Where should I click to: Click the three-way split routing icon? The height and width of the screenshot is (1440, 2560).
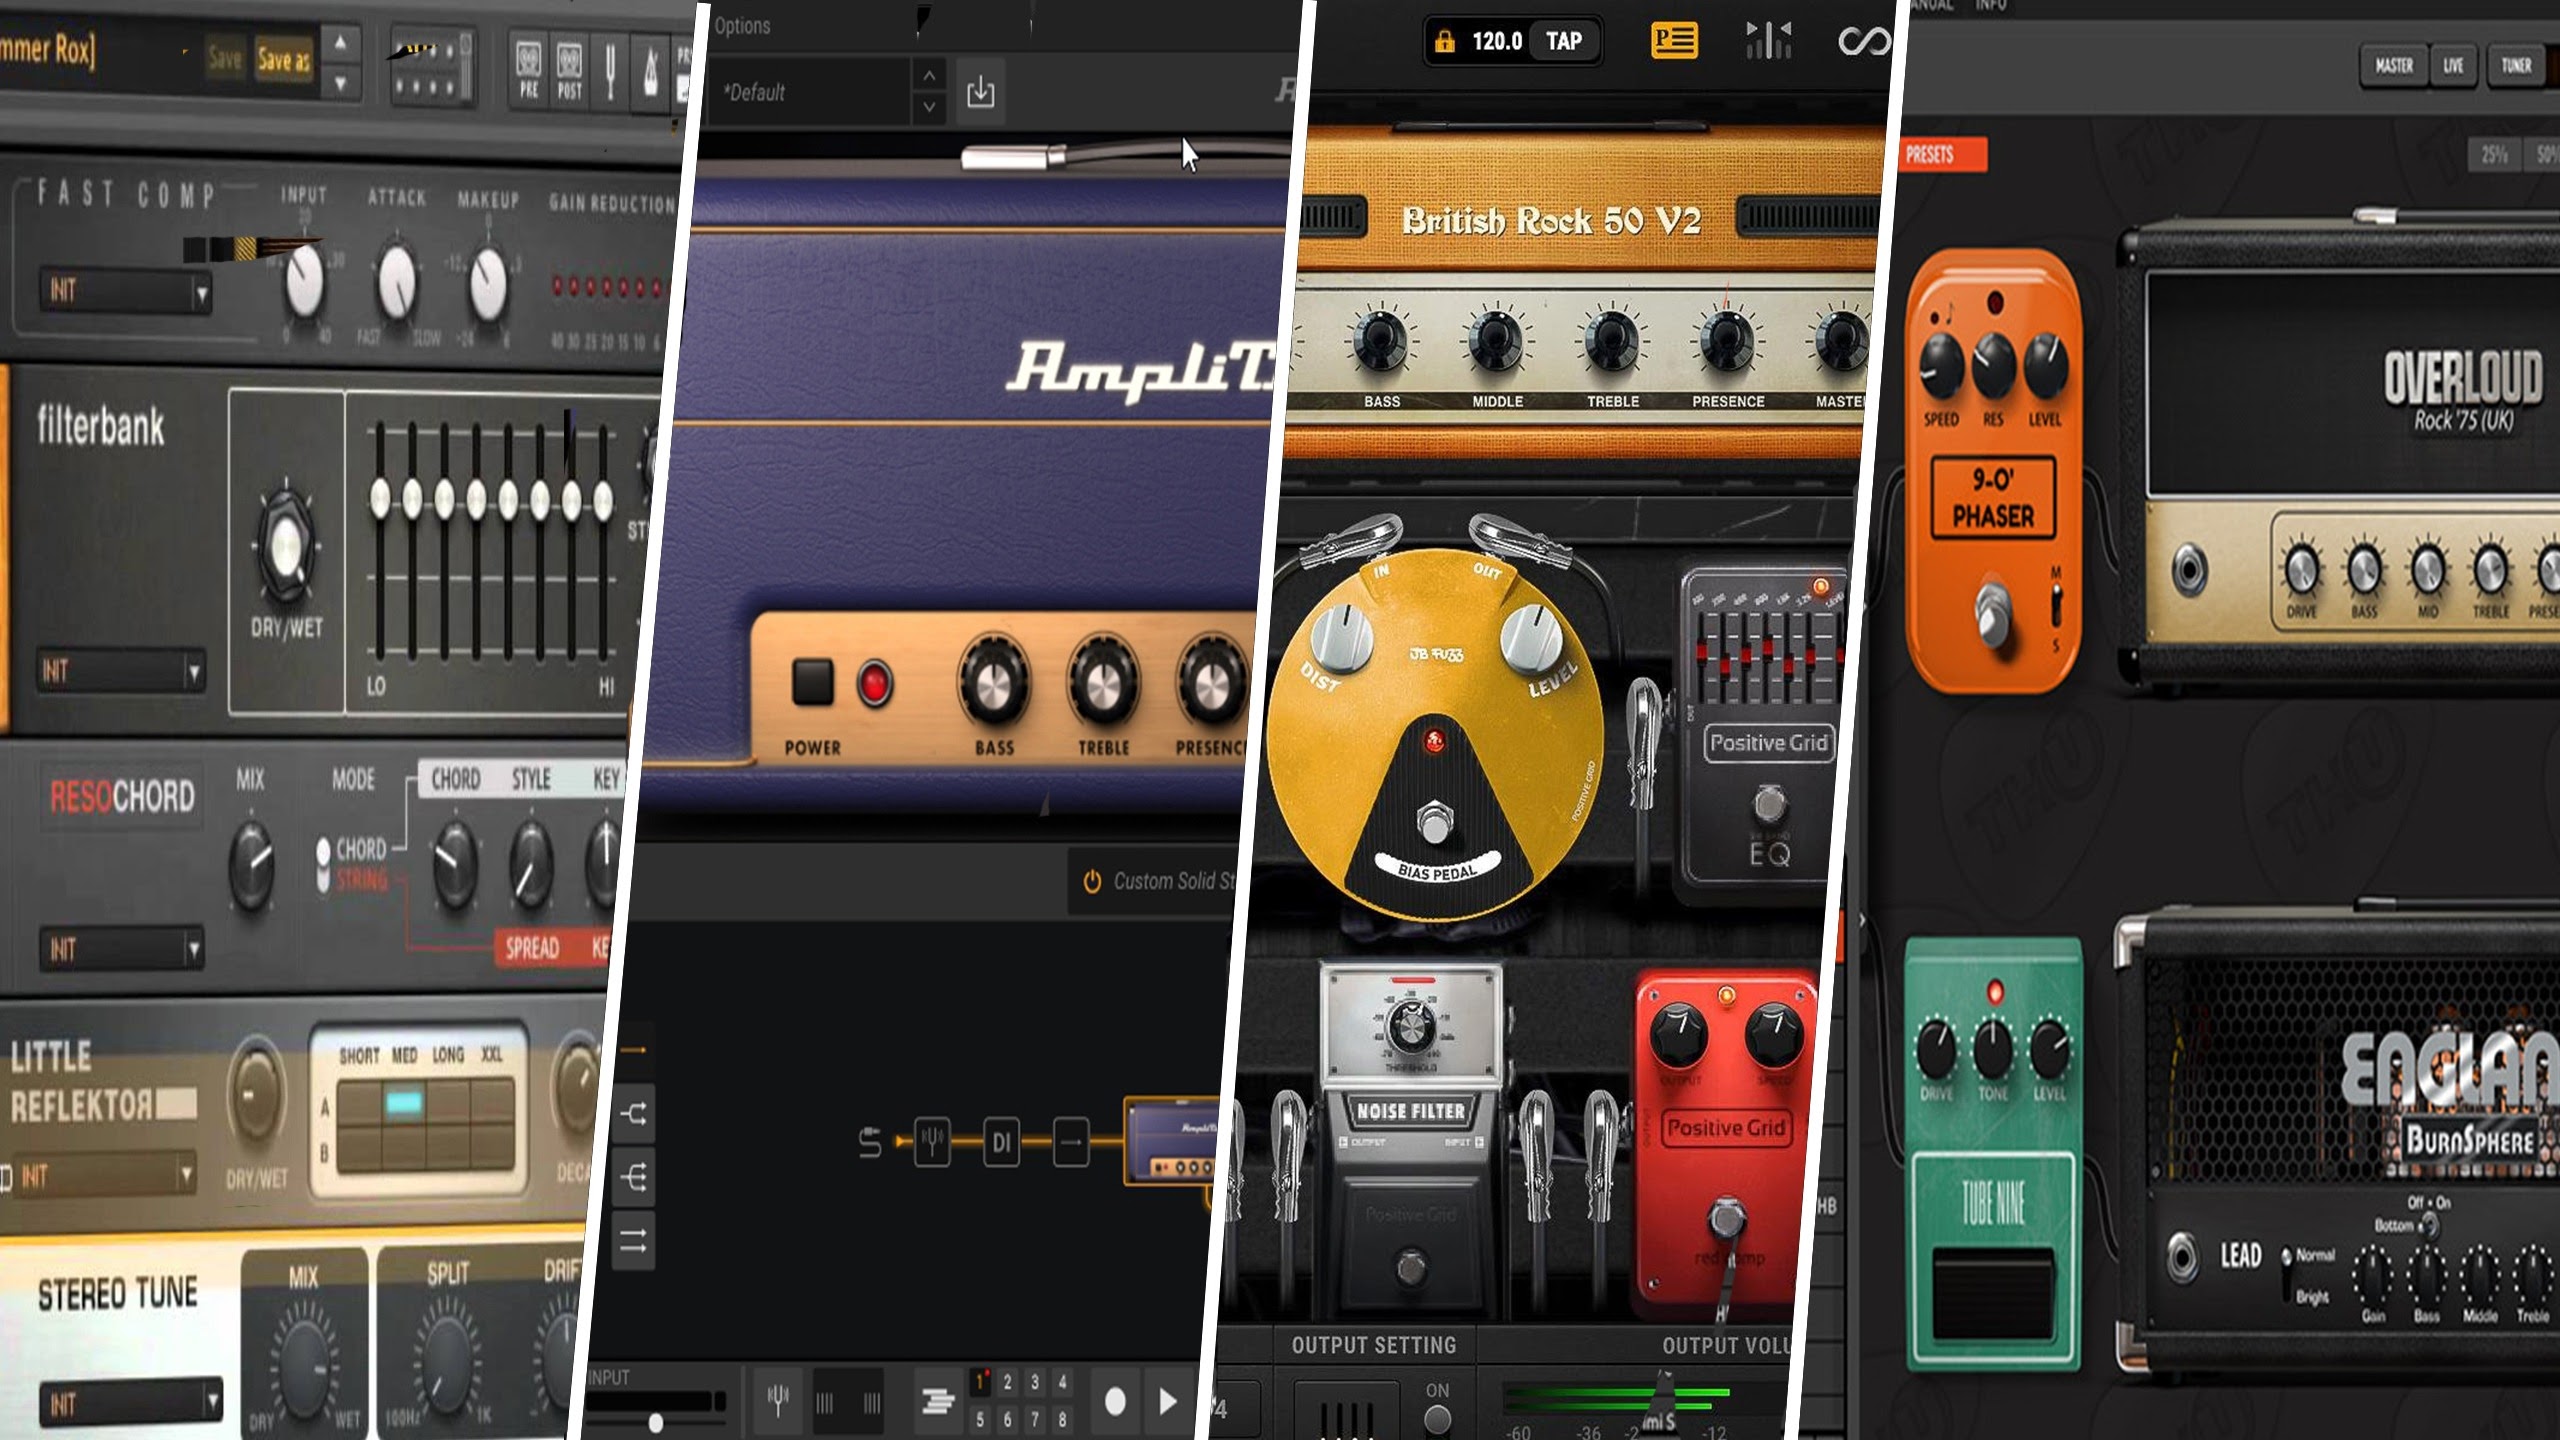pos(634,1177)
